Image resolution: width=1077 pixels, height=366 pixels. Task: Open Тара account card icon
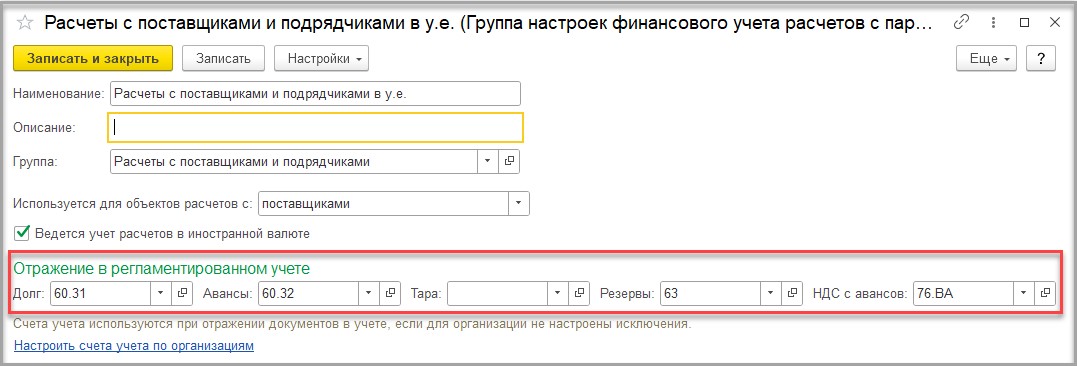click(x=579, y=294)
